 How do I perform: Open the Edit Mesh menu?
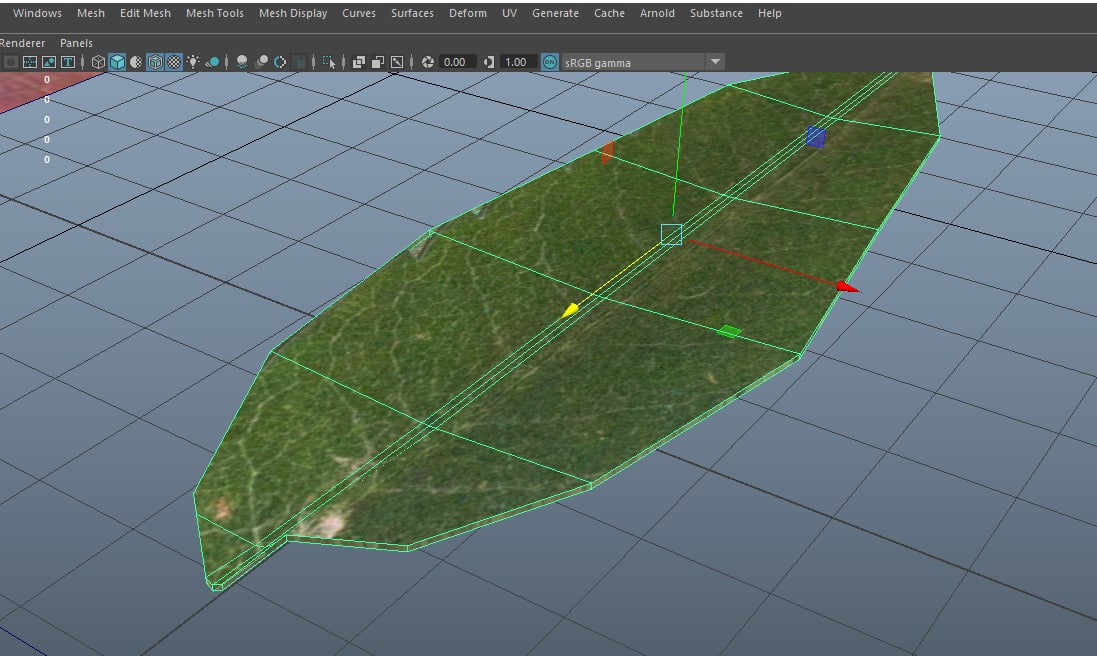[x=145, y=13]
